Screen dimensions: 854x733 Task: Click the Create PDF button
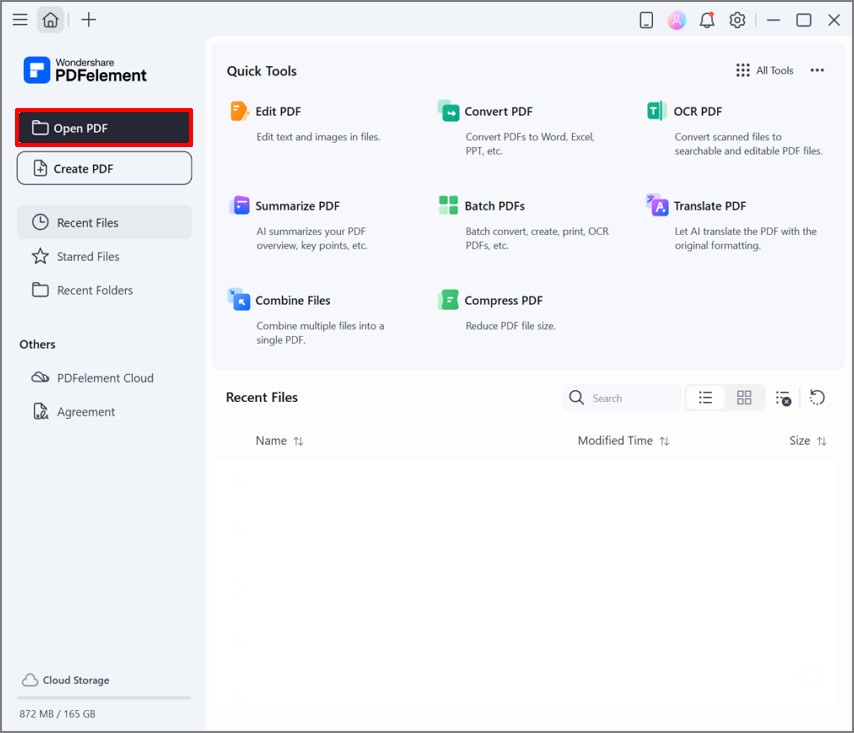104,168
